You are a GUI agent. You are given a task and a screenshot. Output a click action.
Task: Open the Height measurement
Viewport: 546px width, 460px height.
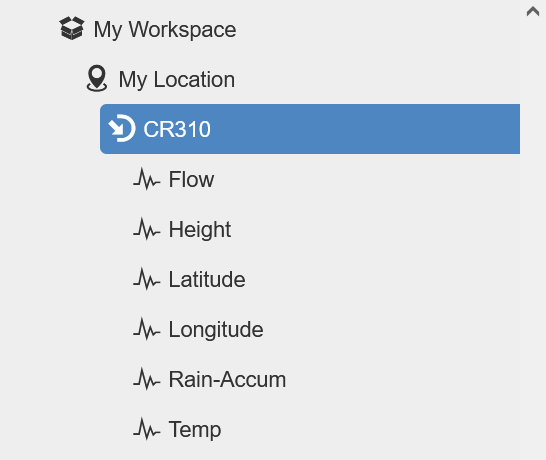click(x=200, y=230)
